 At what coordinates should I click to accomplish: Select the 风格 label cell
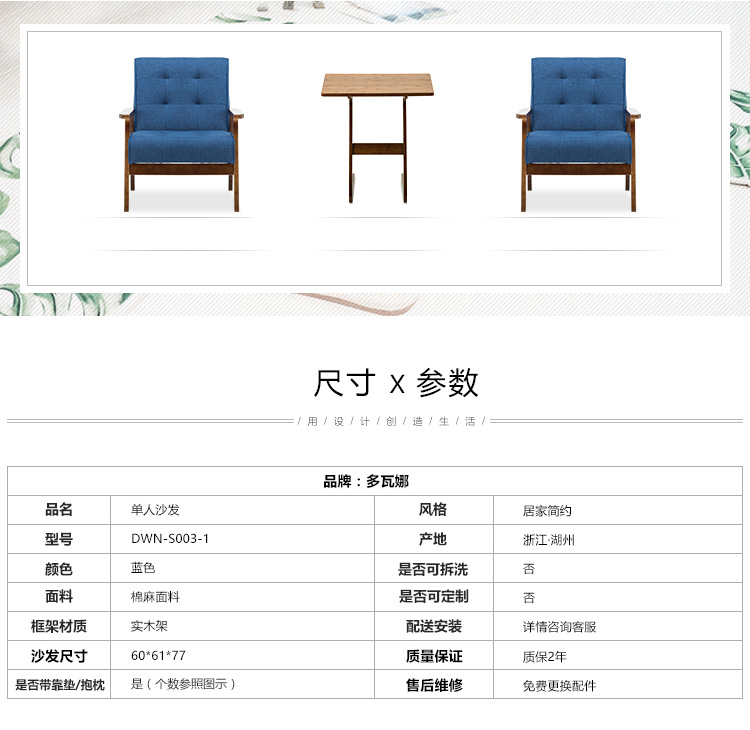coord(433,510)
